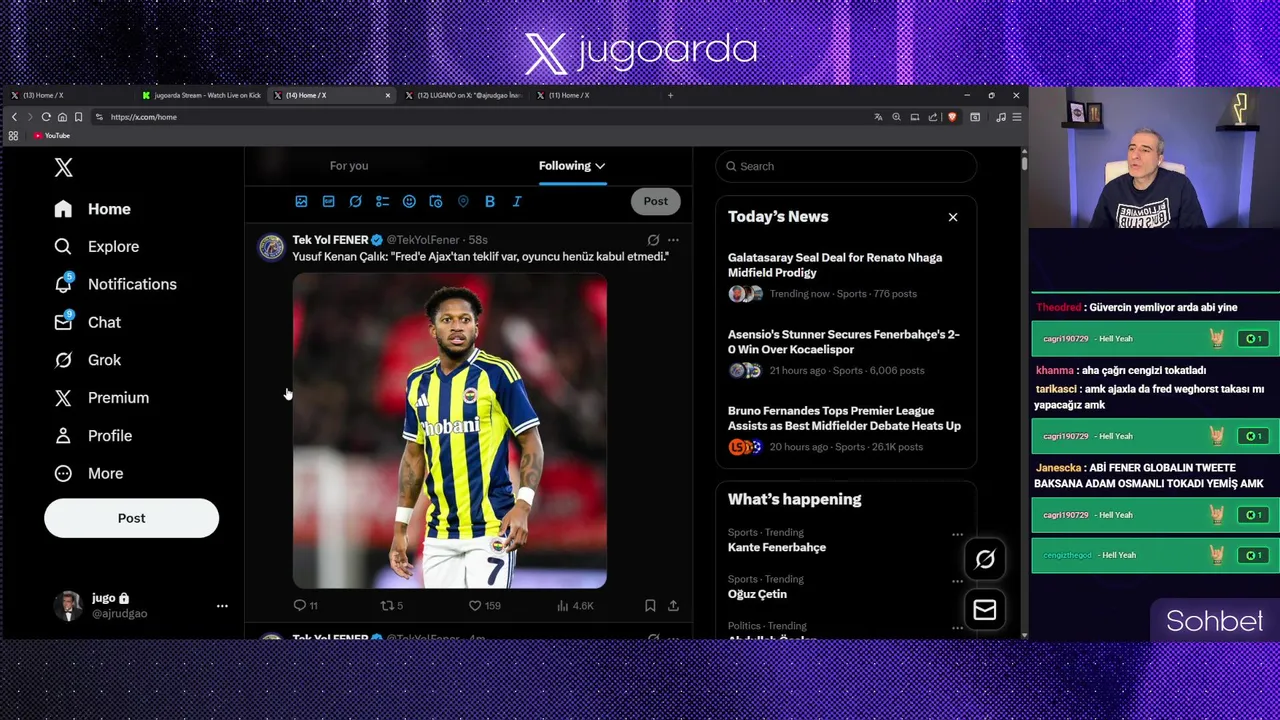Click the X logo in the sidebar
The image size is (1280, 720).
click(63, 168)
